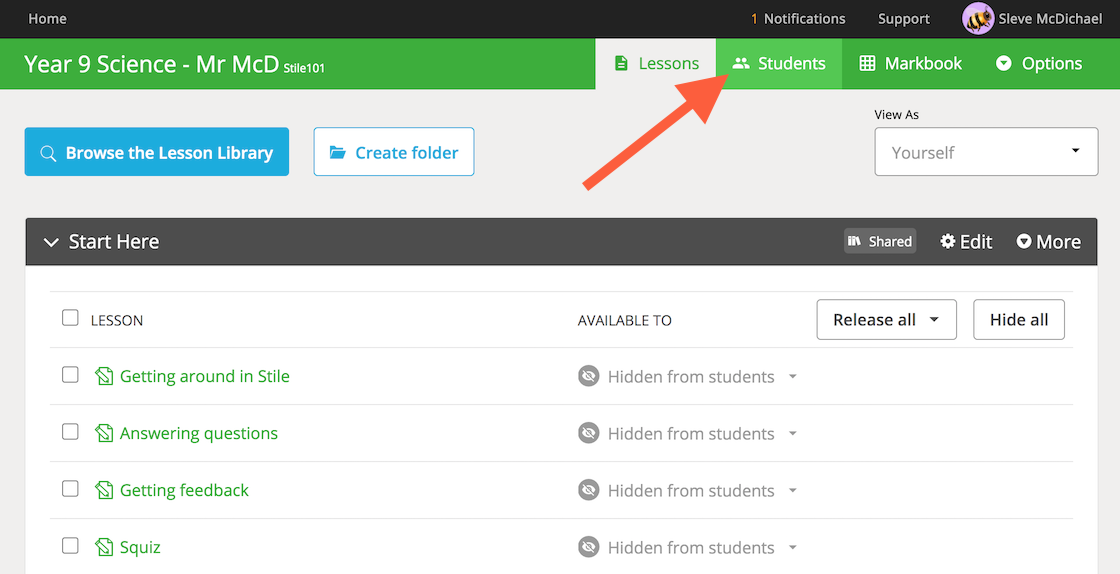Open the Release all dropdown arrow
This screenshot has height=574, width=1120.
pos(934,320)
